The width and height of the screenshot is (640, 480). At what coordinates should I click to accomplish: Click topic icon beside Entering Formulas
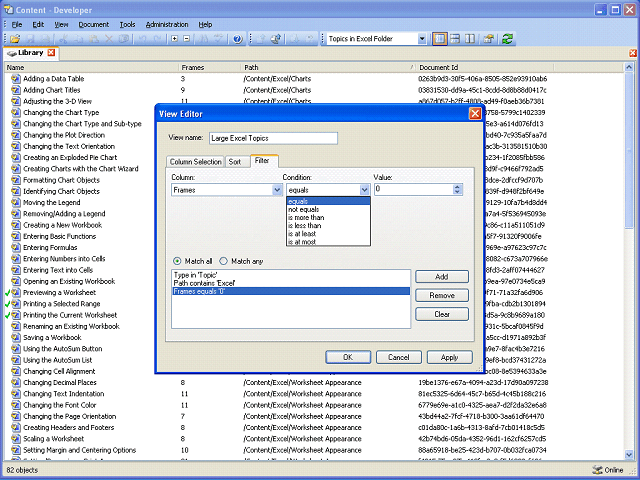(x=16, y=247)
